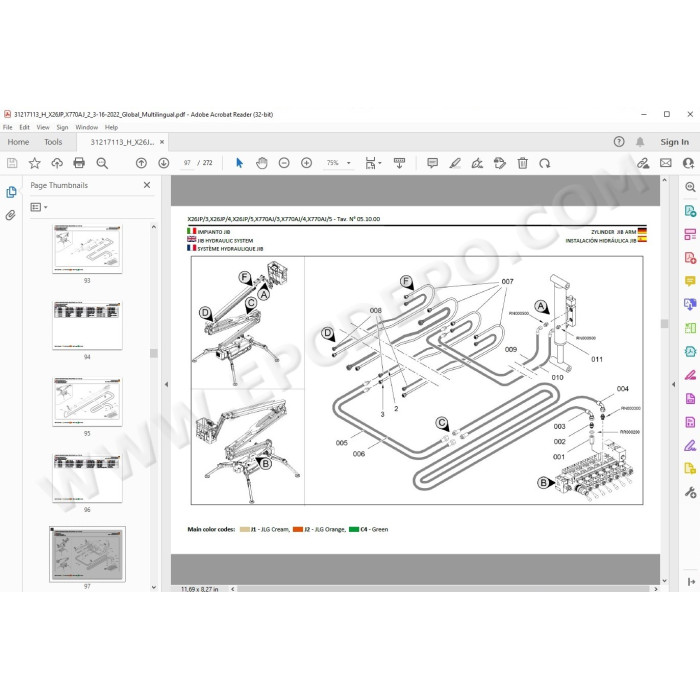Select page 93 thumbnail
The height and width of the screenshot is (700, 700).
point(87,249)
